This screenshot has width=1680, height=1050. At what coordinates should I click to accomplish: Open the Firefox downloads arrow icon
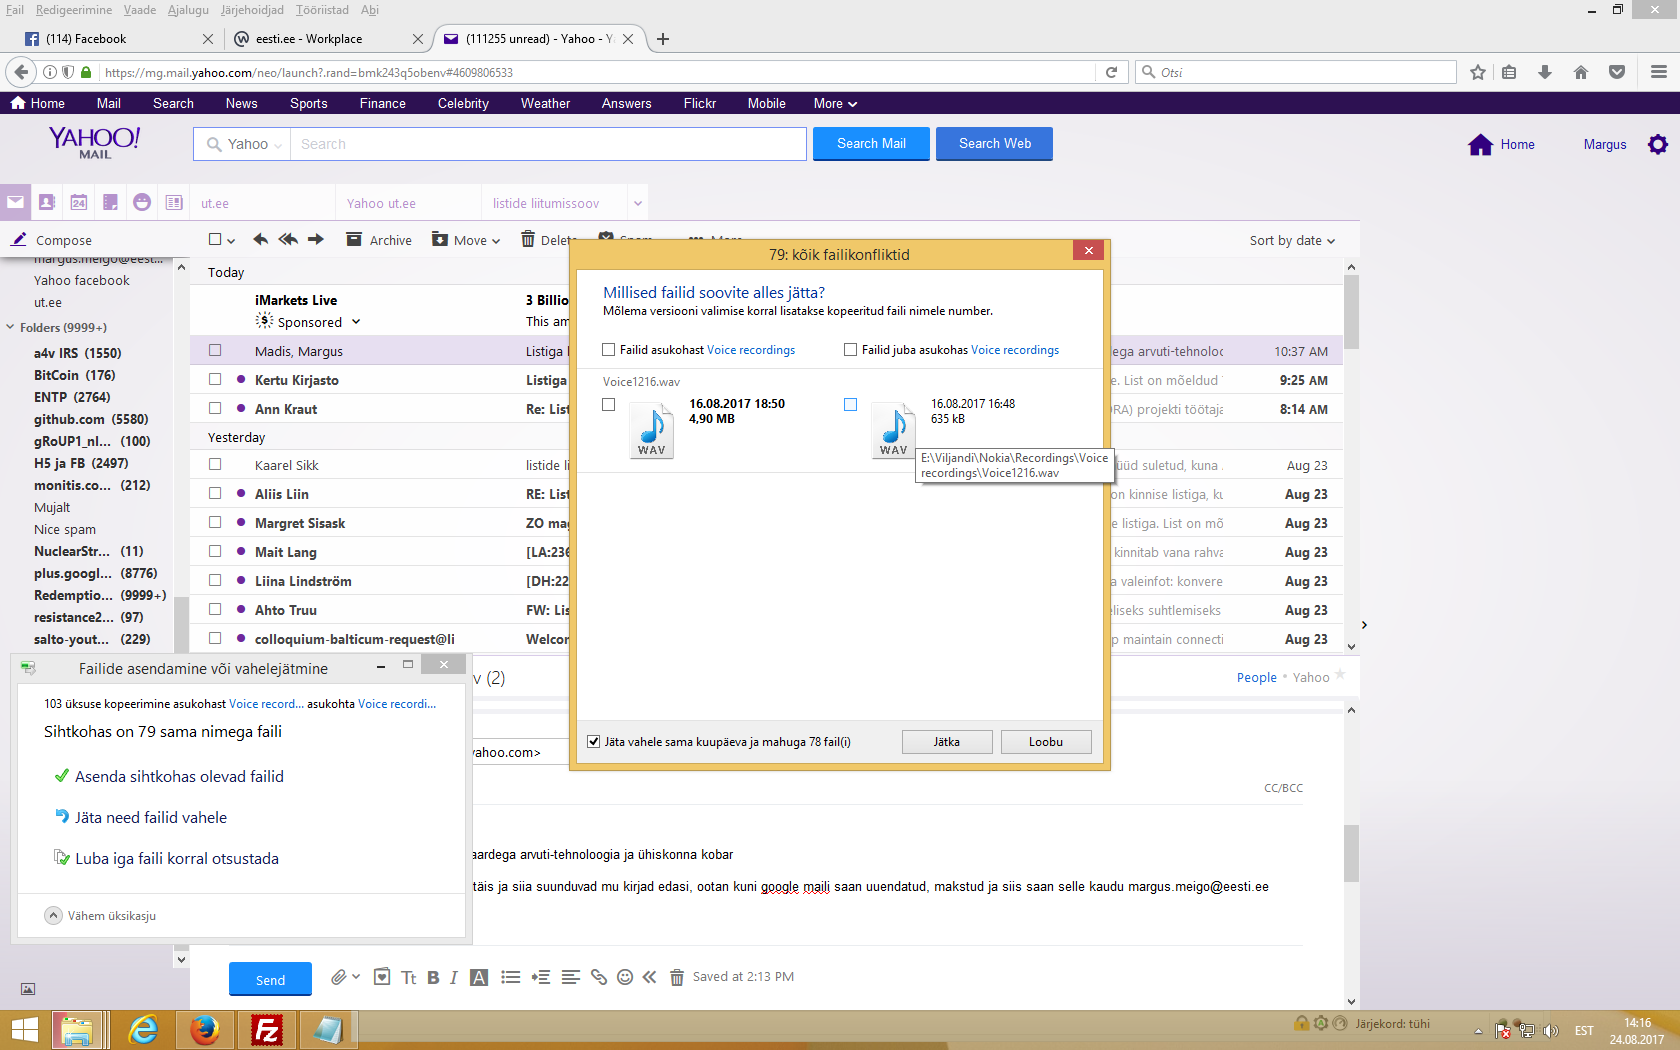[x=1545, y=72]
